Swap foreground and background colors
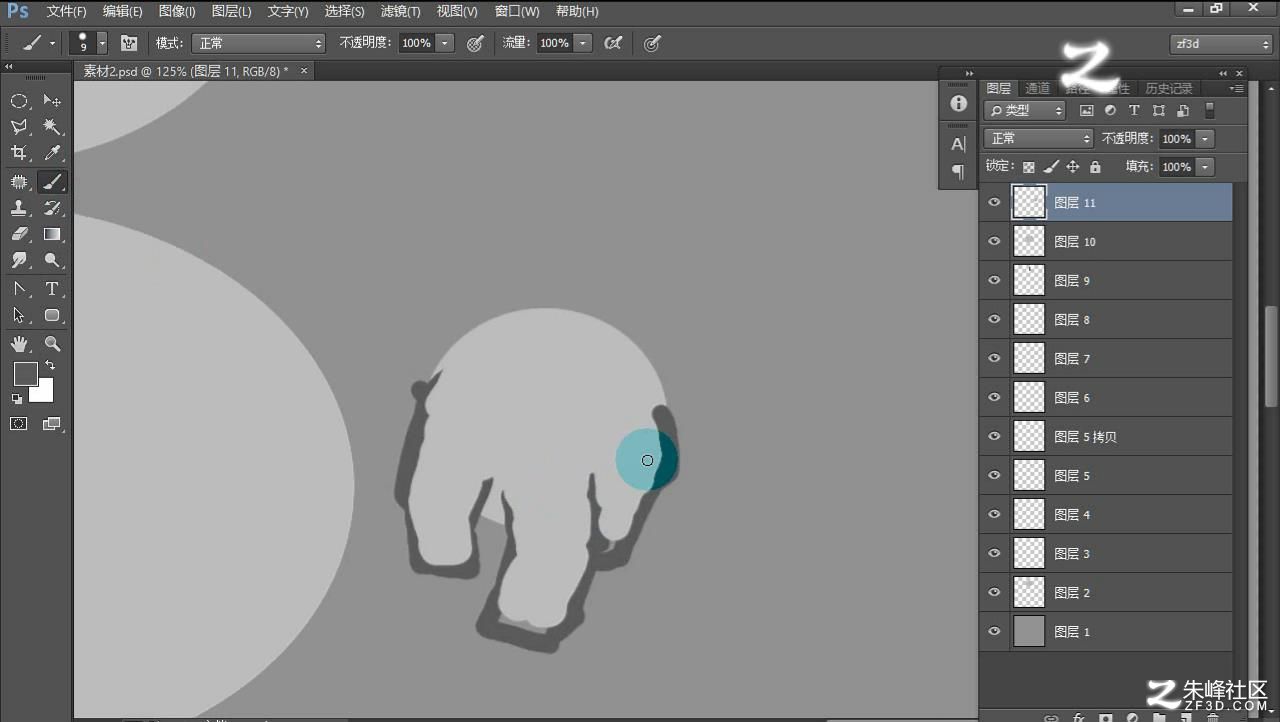Screen dimensions: 1280x722 pos(50,366)
